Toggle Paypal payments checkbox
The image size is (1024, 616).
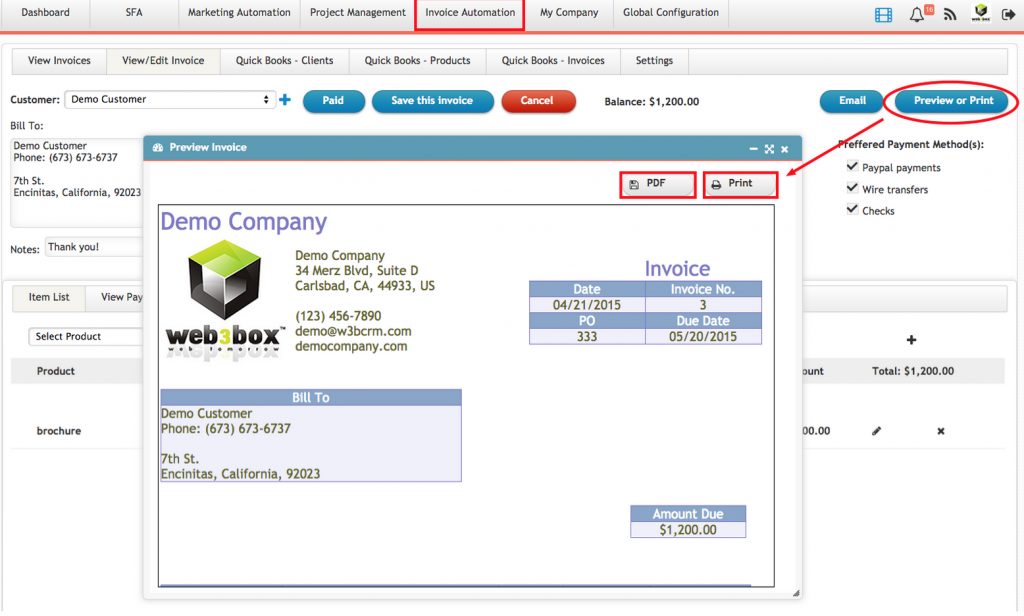852,167
